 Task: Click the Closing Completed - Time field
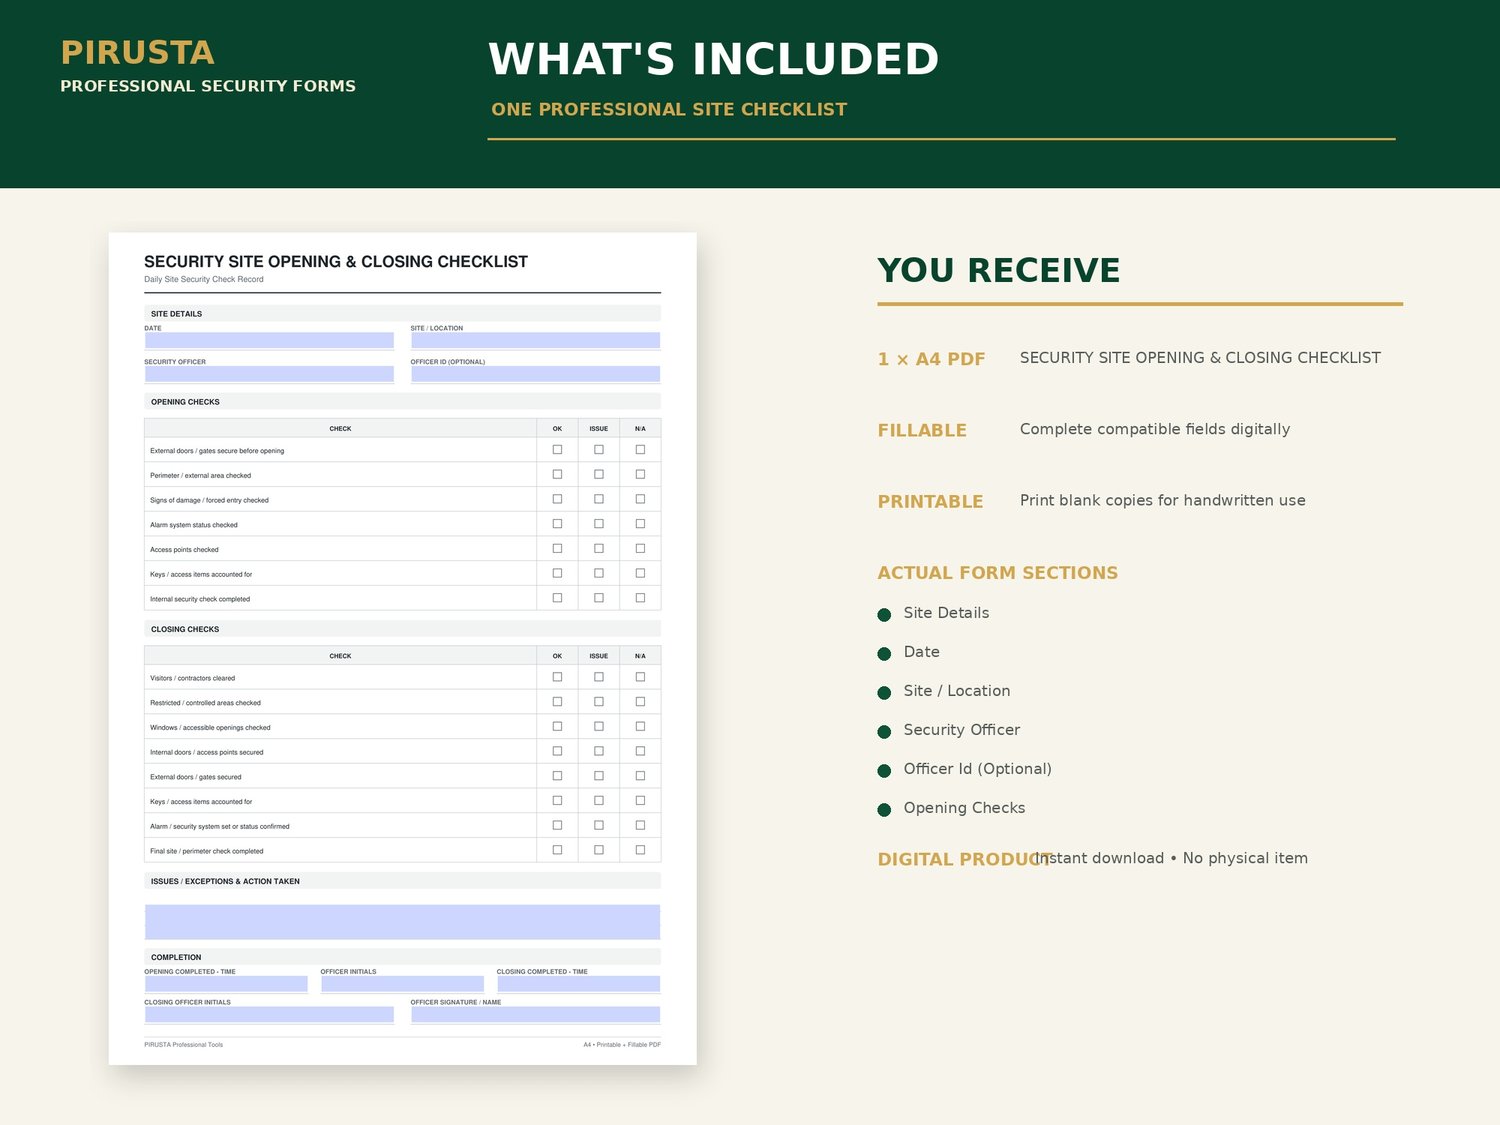tap(578, 984)
